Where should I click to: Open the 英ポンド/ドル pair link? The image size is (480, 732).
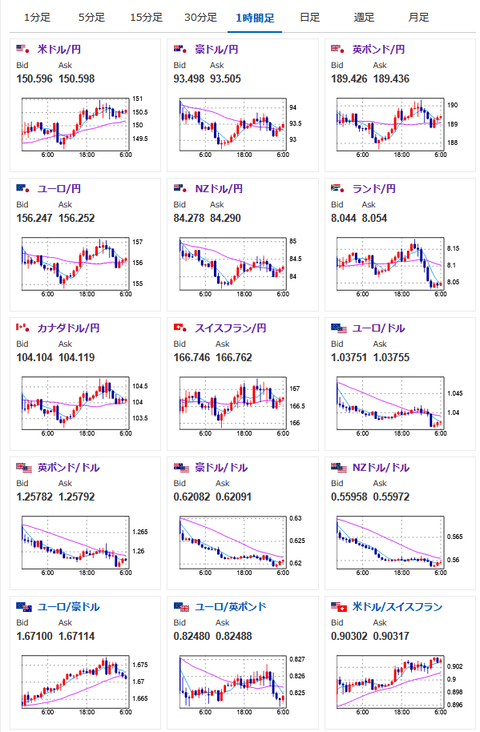coord(69,467)
